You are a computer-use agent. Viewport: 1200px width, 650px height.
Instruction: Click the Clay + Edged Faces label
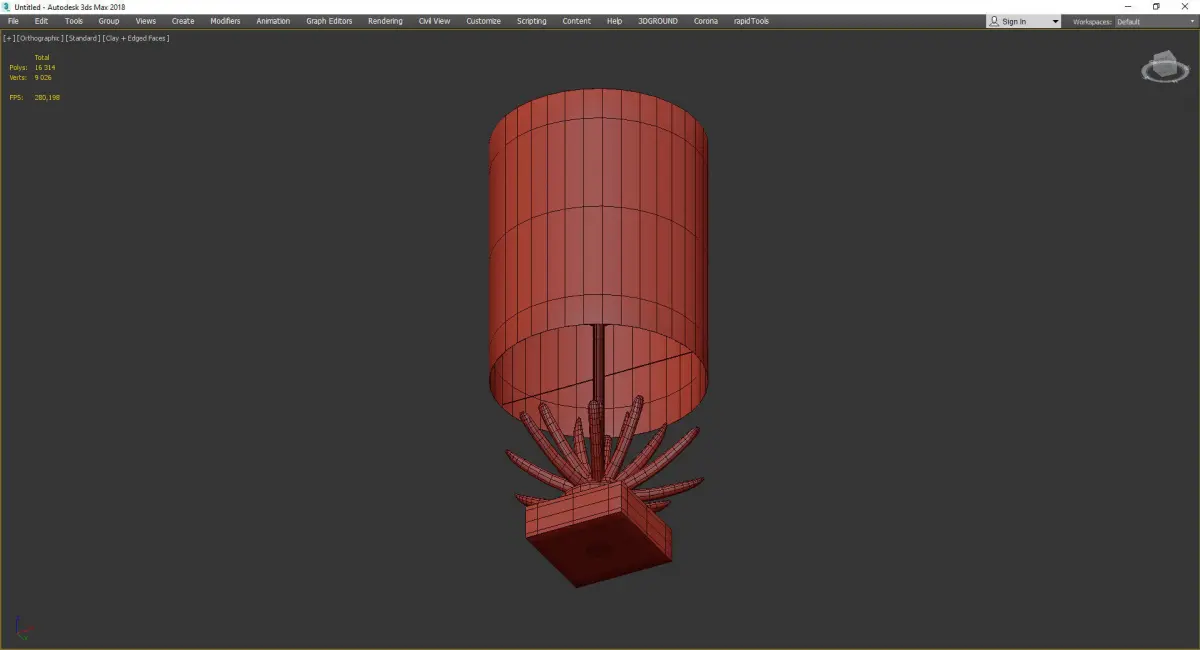136,38
